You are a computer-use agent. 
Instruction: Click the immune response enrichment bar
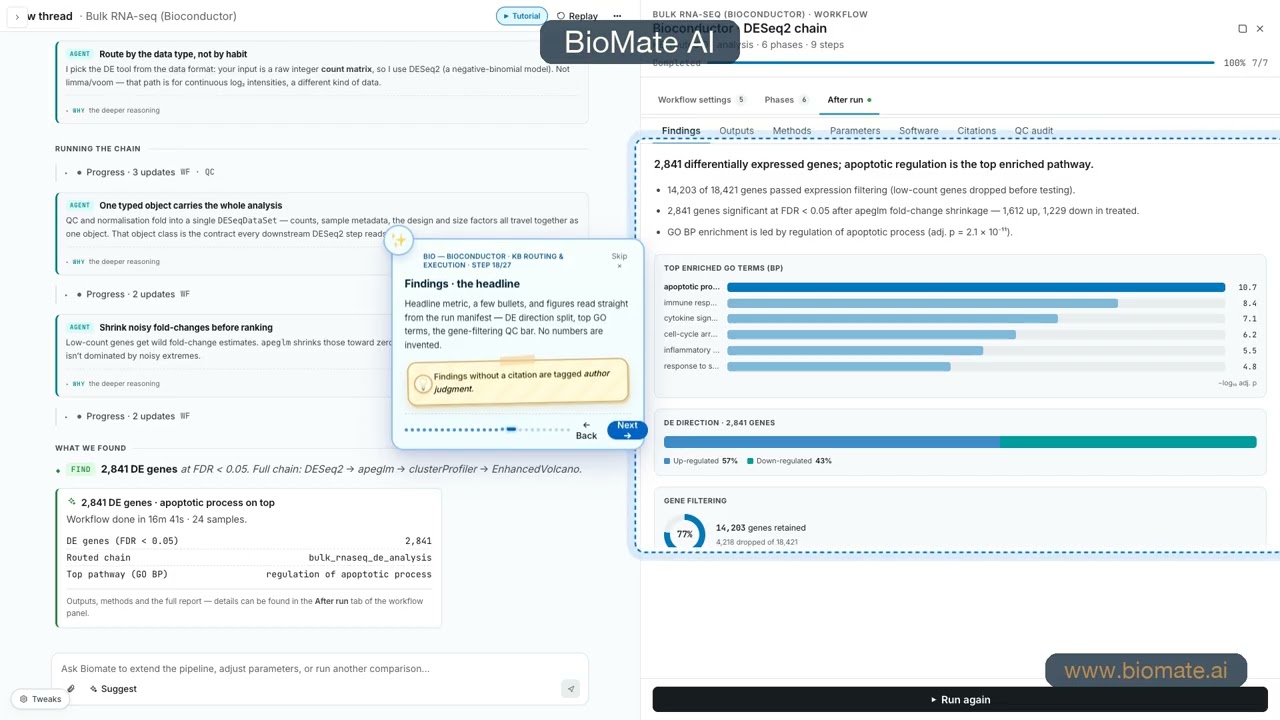(922, 303)
